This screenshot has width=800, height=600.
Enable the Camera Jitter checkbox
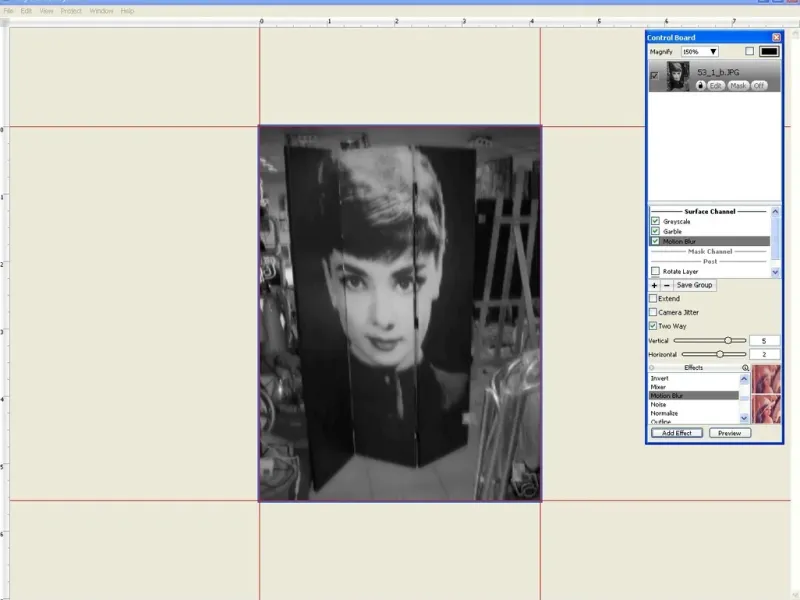coord(654,313)
